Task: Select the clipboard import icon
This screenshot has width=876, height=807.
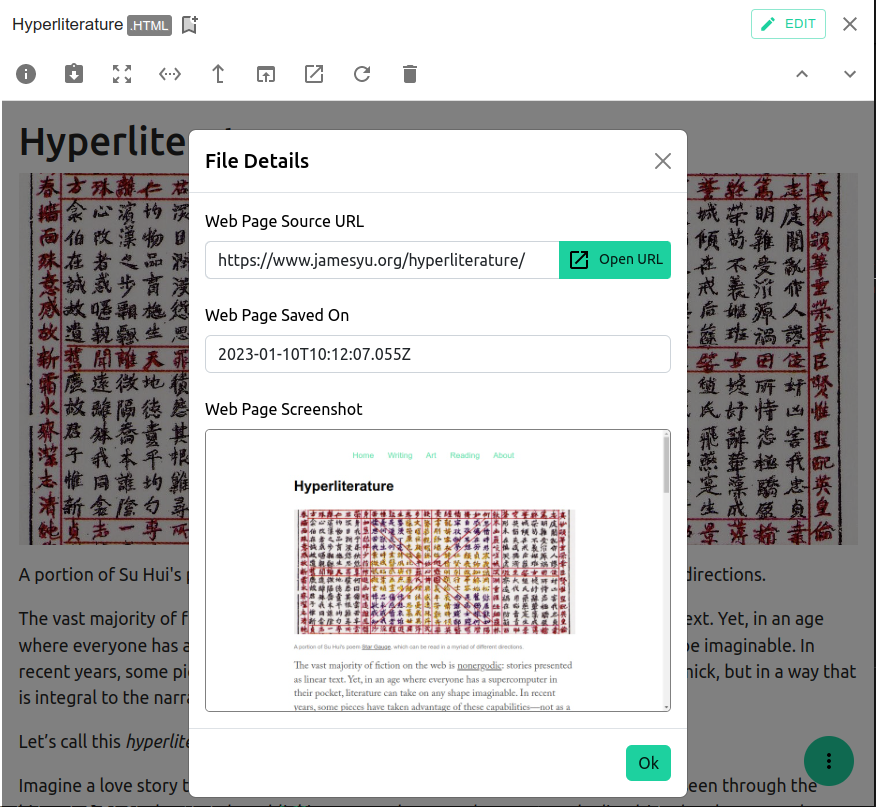Action: (x=73, y=74)
